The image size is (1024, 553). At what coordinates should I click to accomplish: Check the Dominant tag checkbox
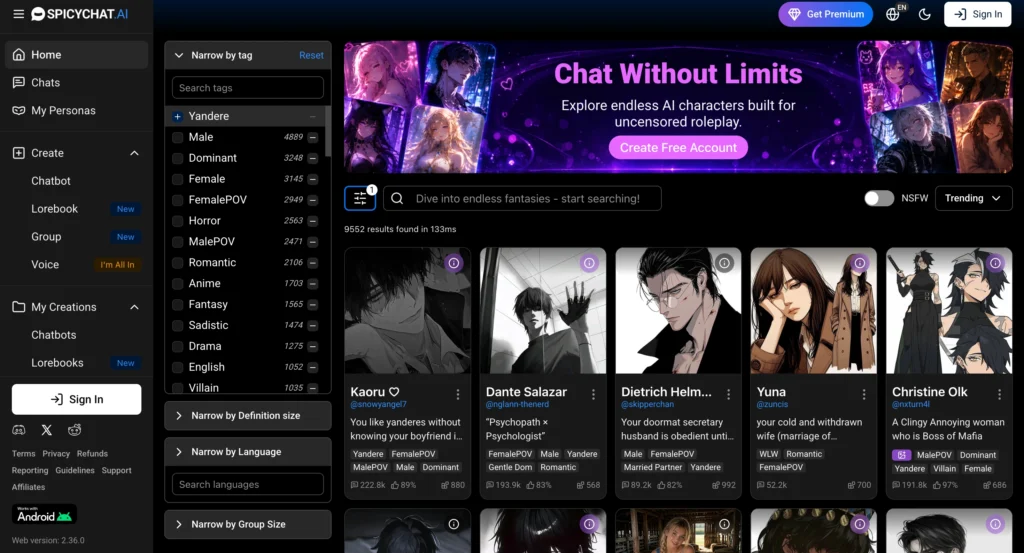(177, 158)
